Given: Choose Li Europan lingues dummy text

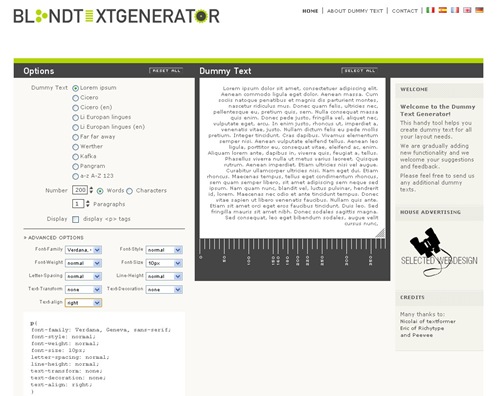Looking at the screenshot, I should click(x=76, y=118).
